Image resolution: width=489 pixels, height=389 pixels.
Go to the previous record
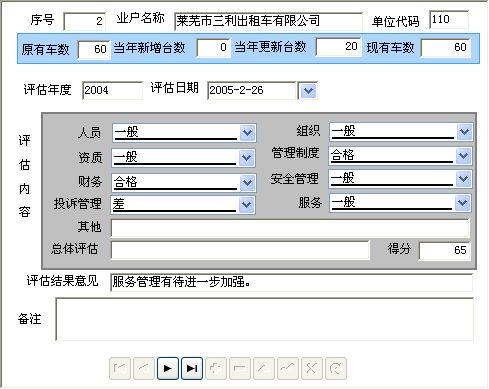144,368
